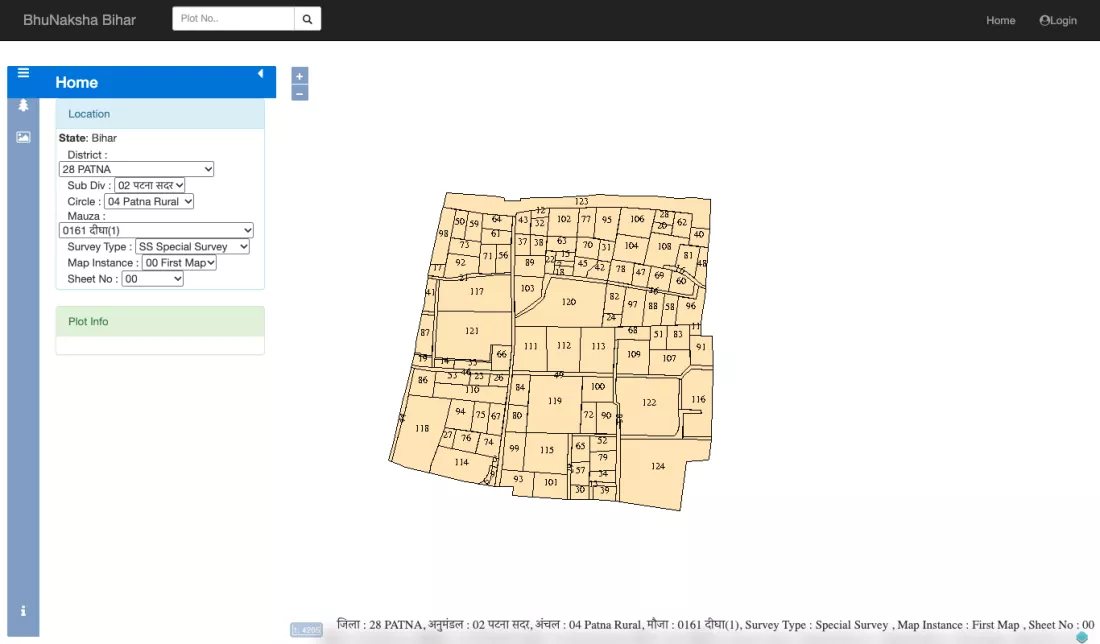
Task: Select plot 103 on the map
Action: pos(528,288)
